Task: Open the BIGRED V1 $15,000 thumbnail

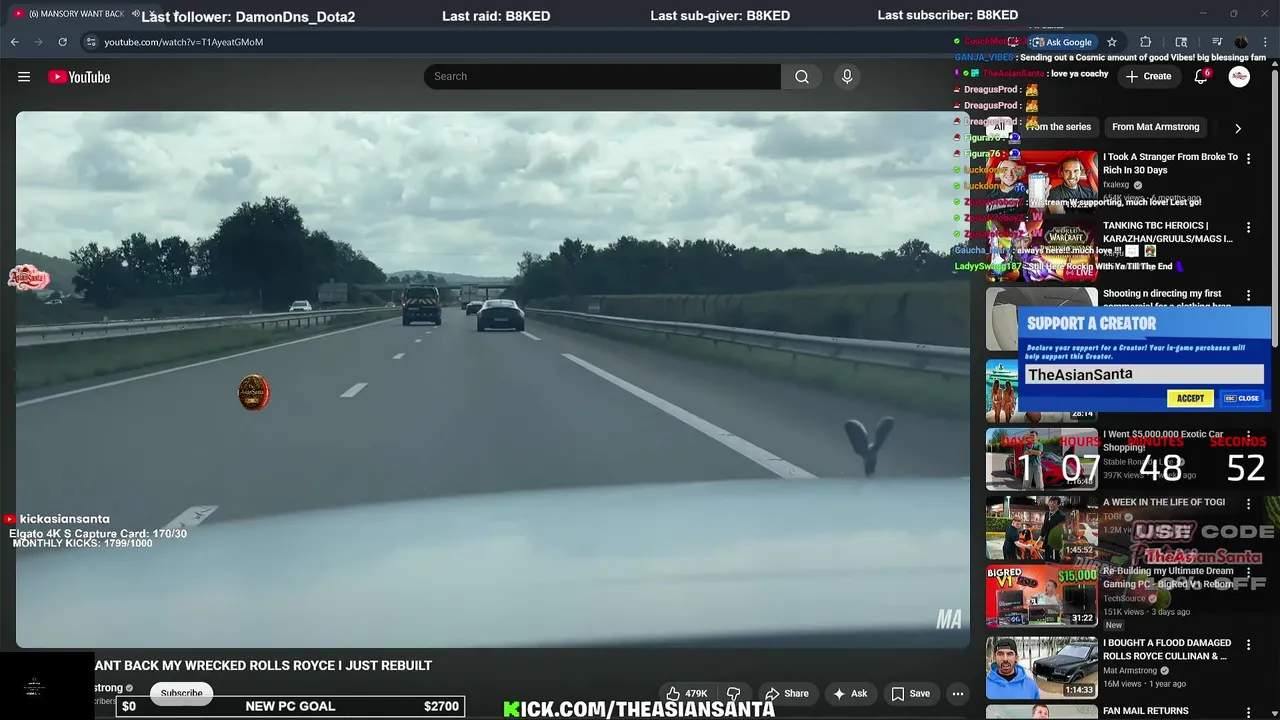Action: pyautogui.click(x=1042, y=596)
